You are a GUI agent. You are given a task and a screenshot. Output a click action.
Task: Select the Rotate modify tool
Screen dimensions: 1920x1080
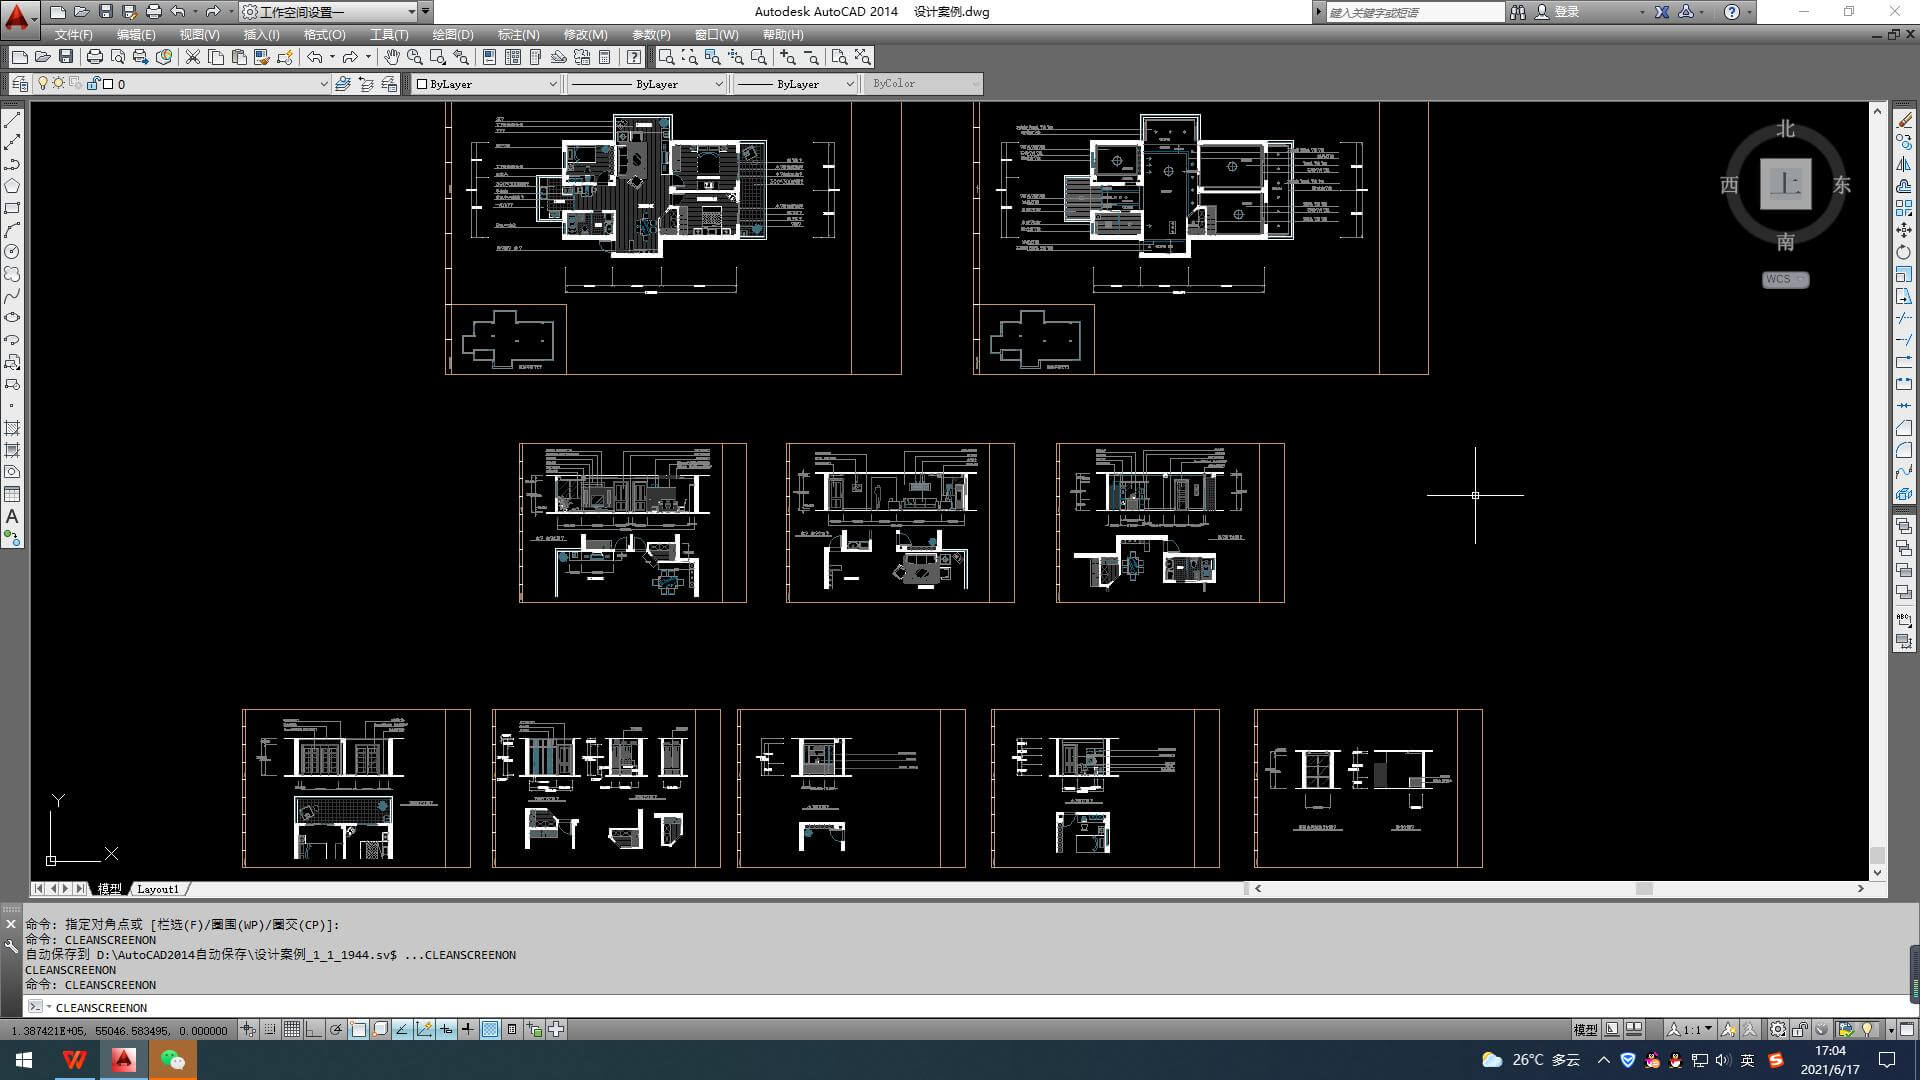(x=1904, y=252)
